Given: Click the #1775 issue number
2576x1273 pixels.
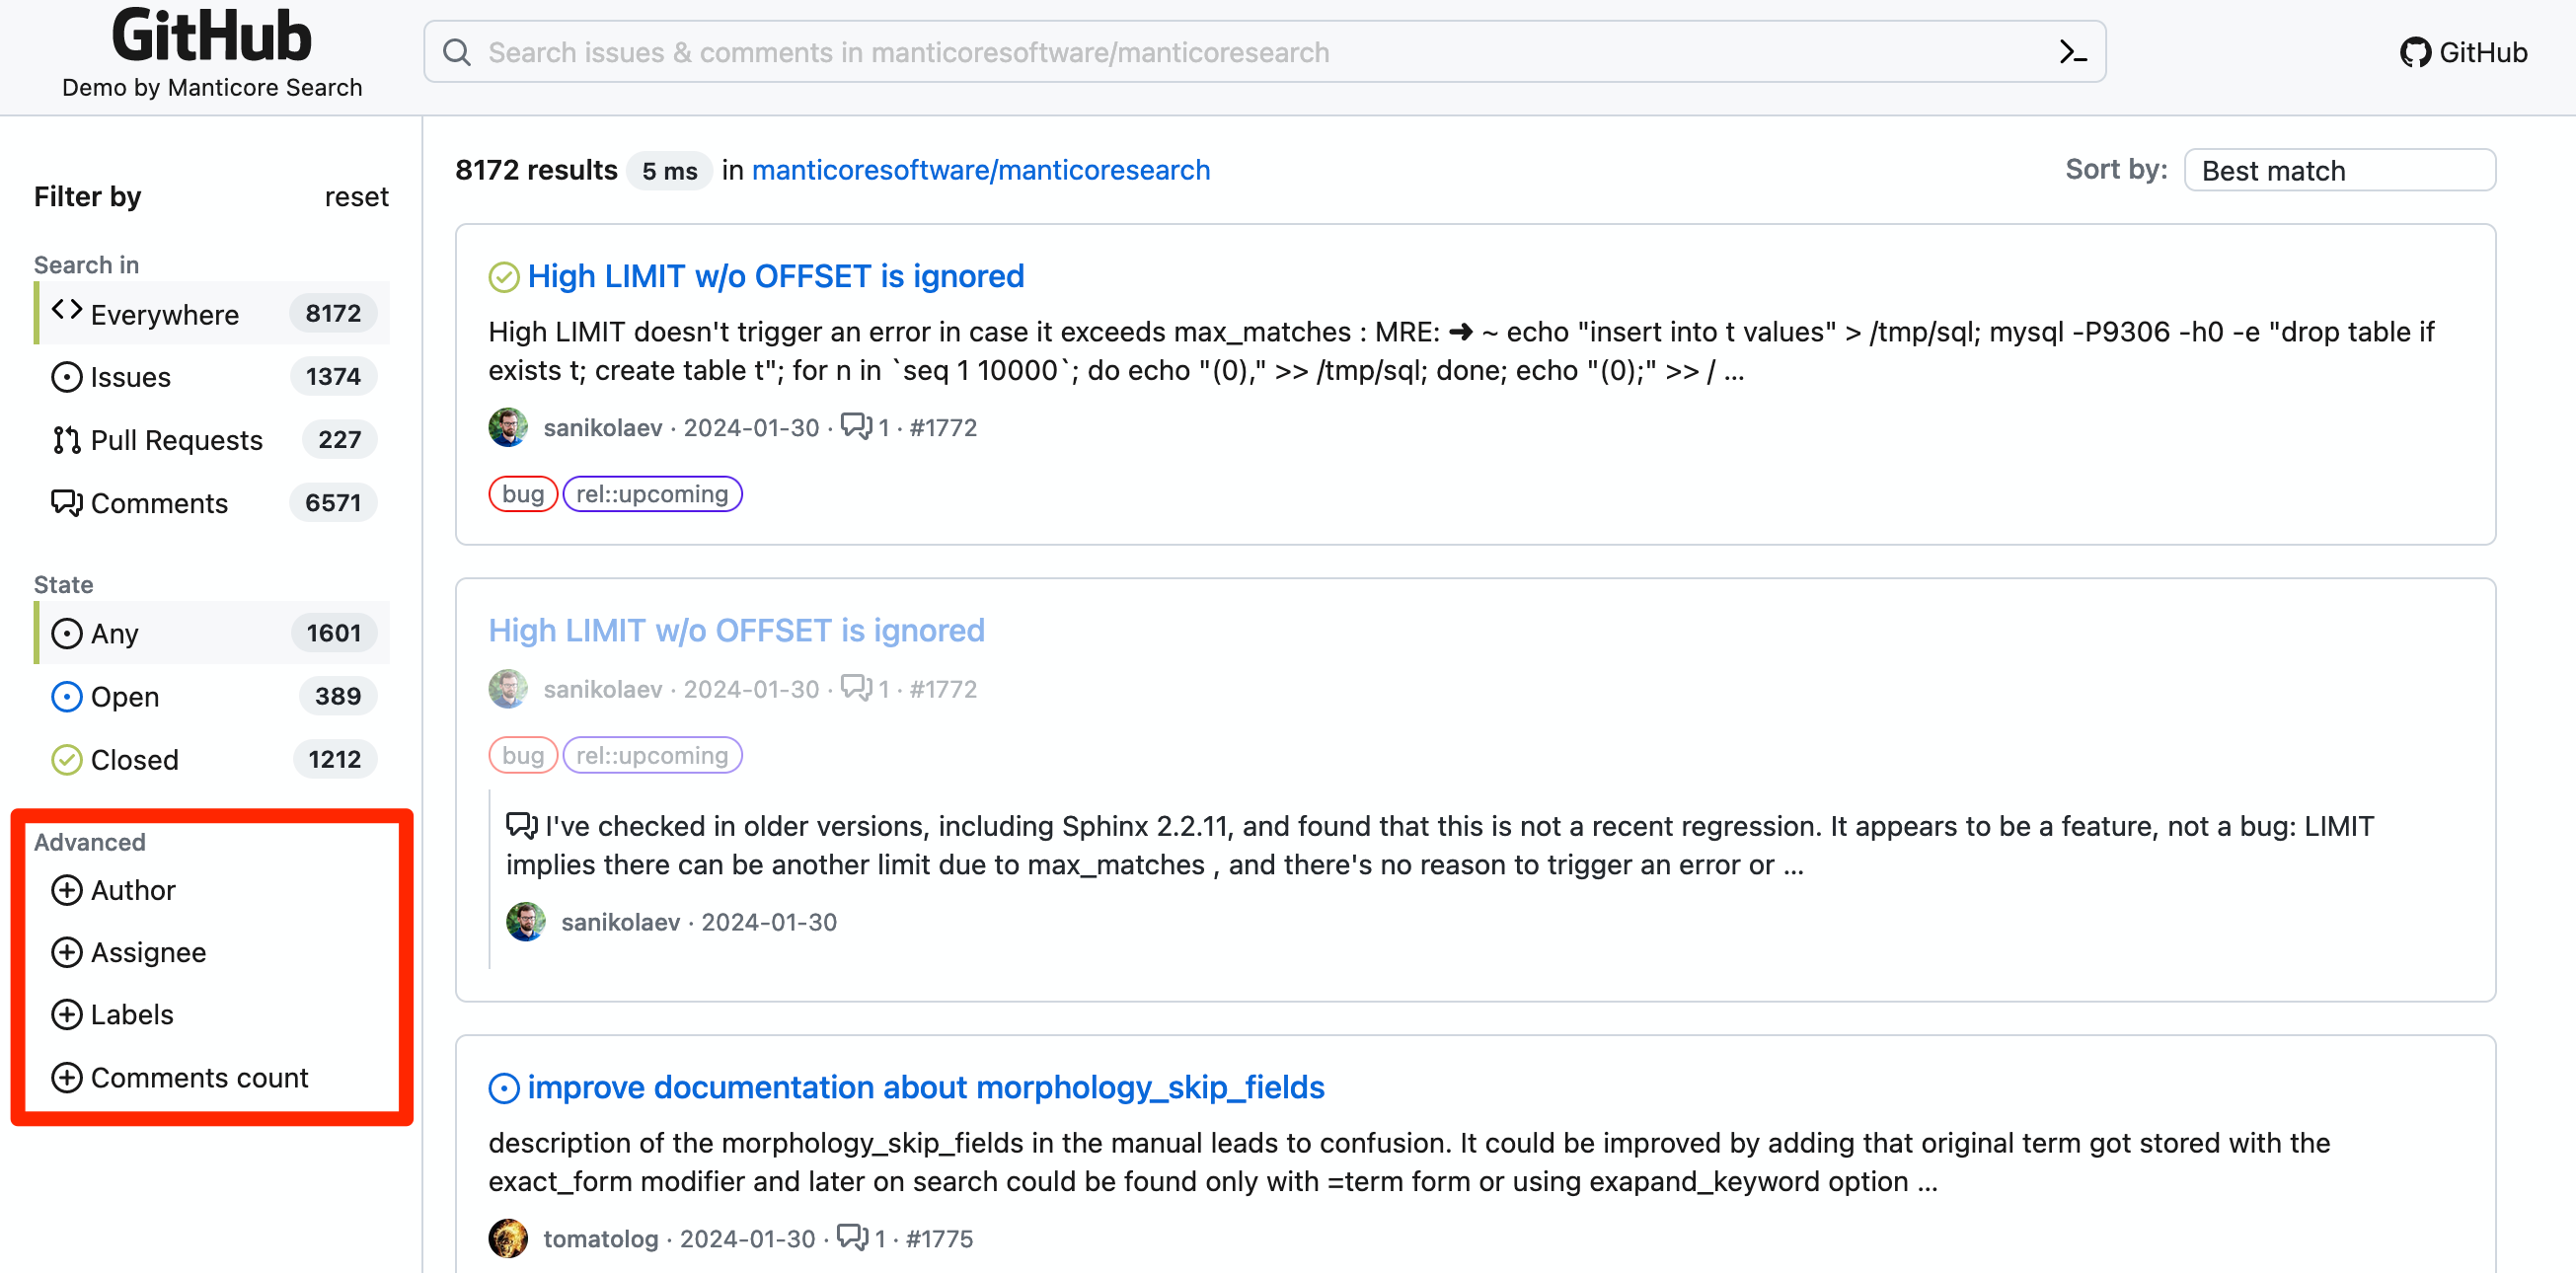Looking at the screenshot, I should click(x=939, y=1238).
